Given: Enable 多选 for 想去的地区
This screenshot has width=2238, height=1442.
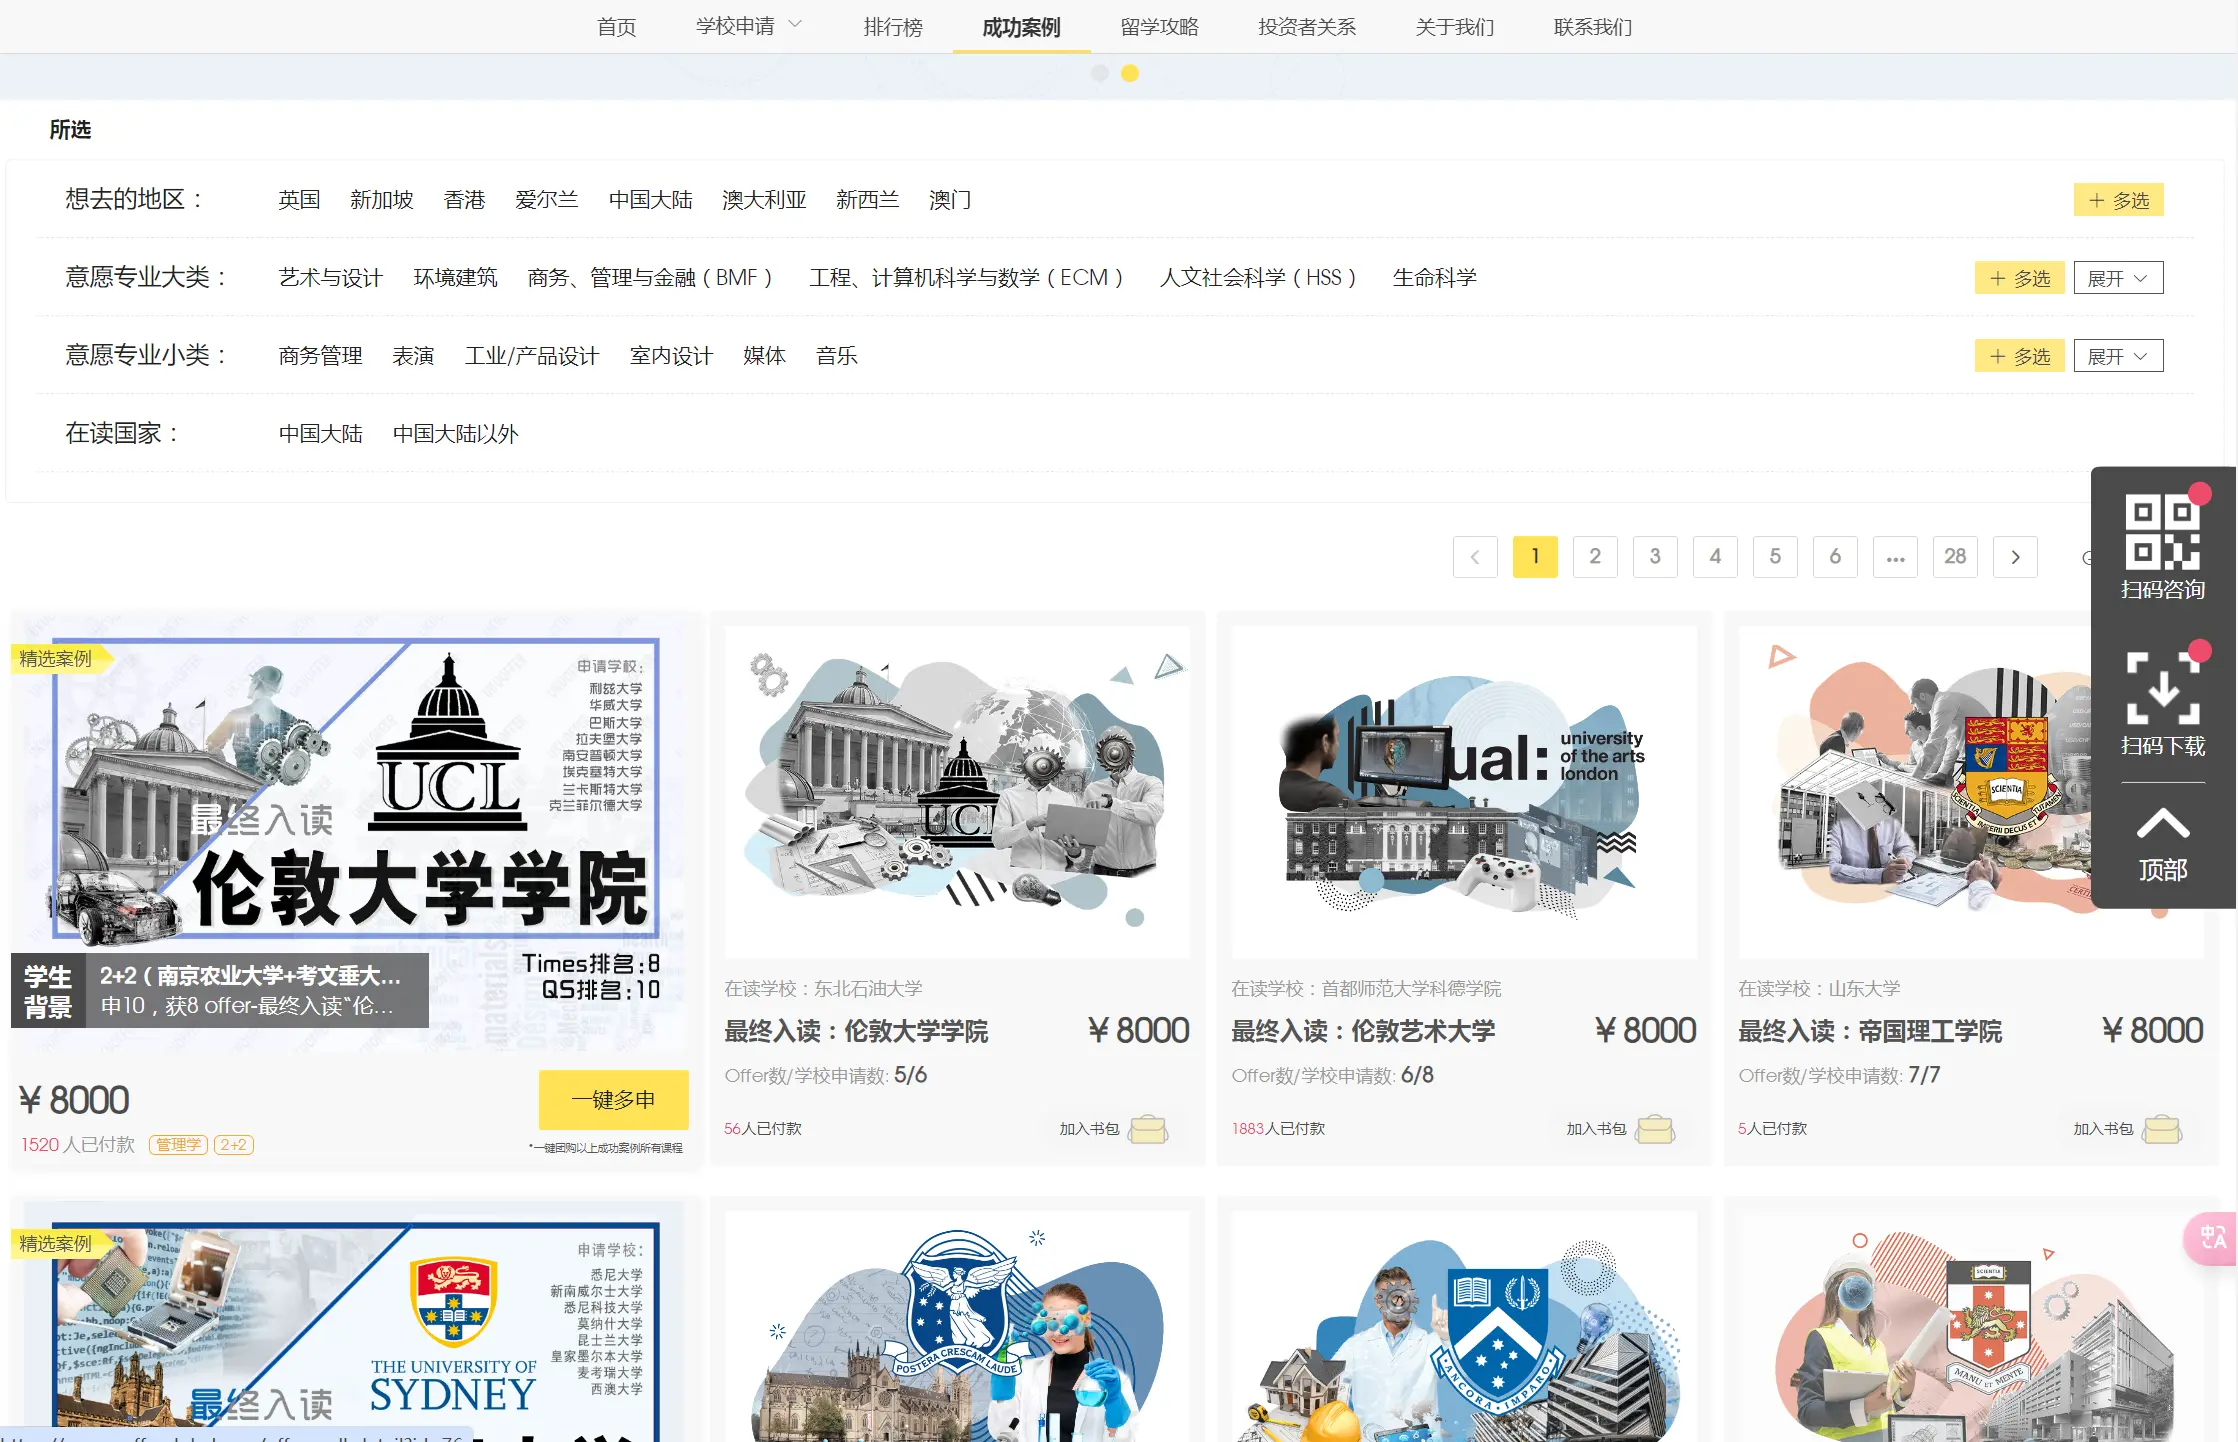Looking at the screenshot, I should 2118,200.
